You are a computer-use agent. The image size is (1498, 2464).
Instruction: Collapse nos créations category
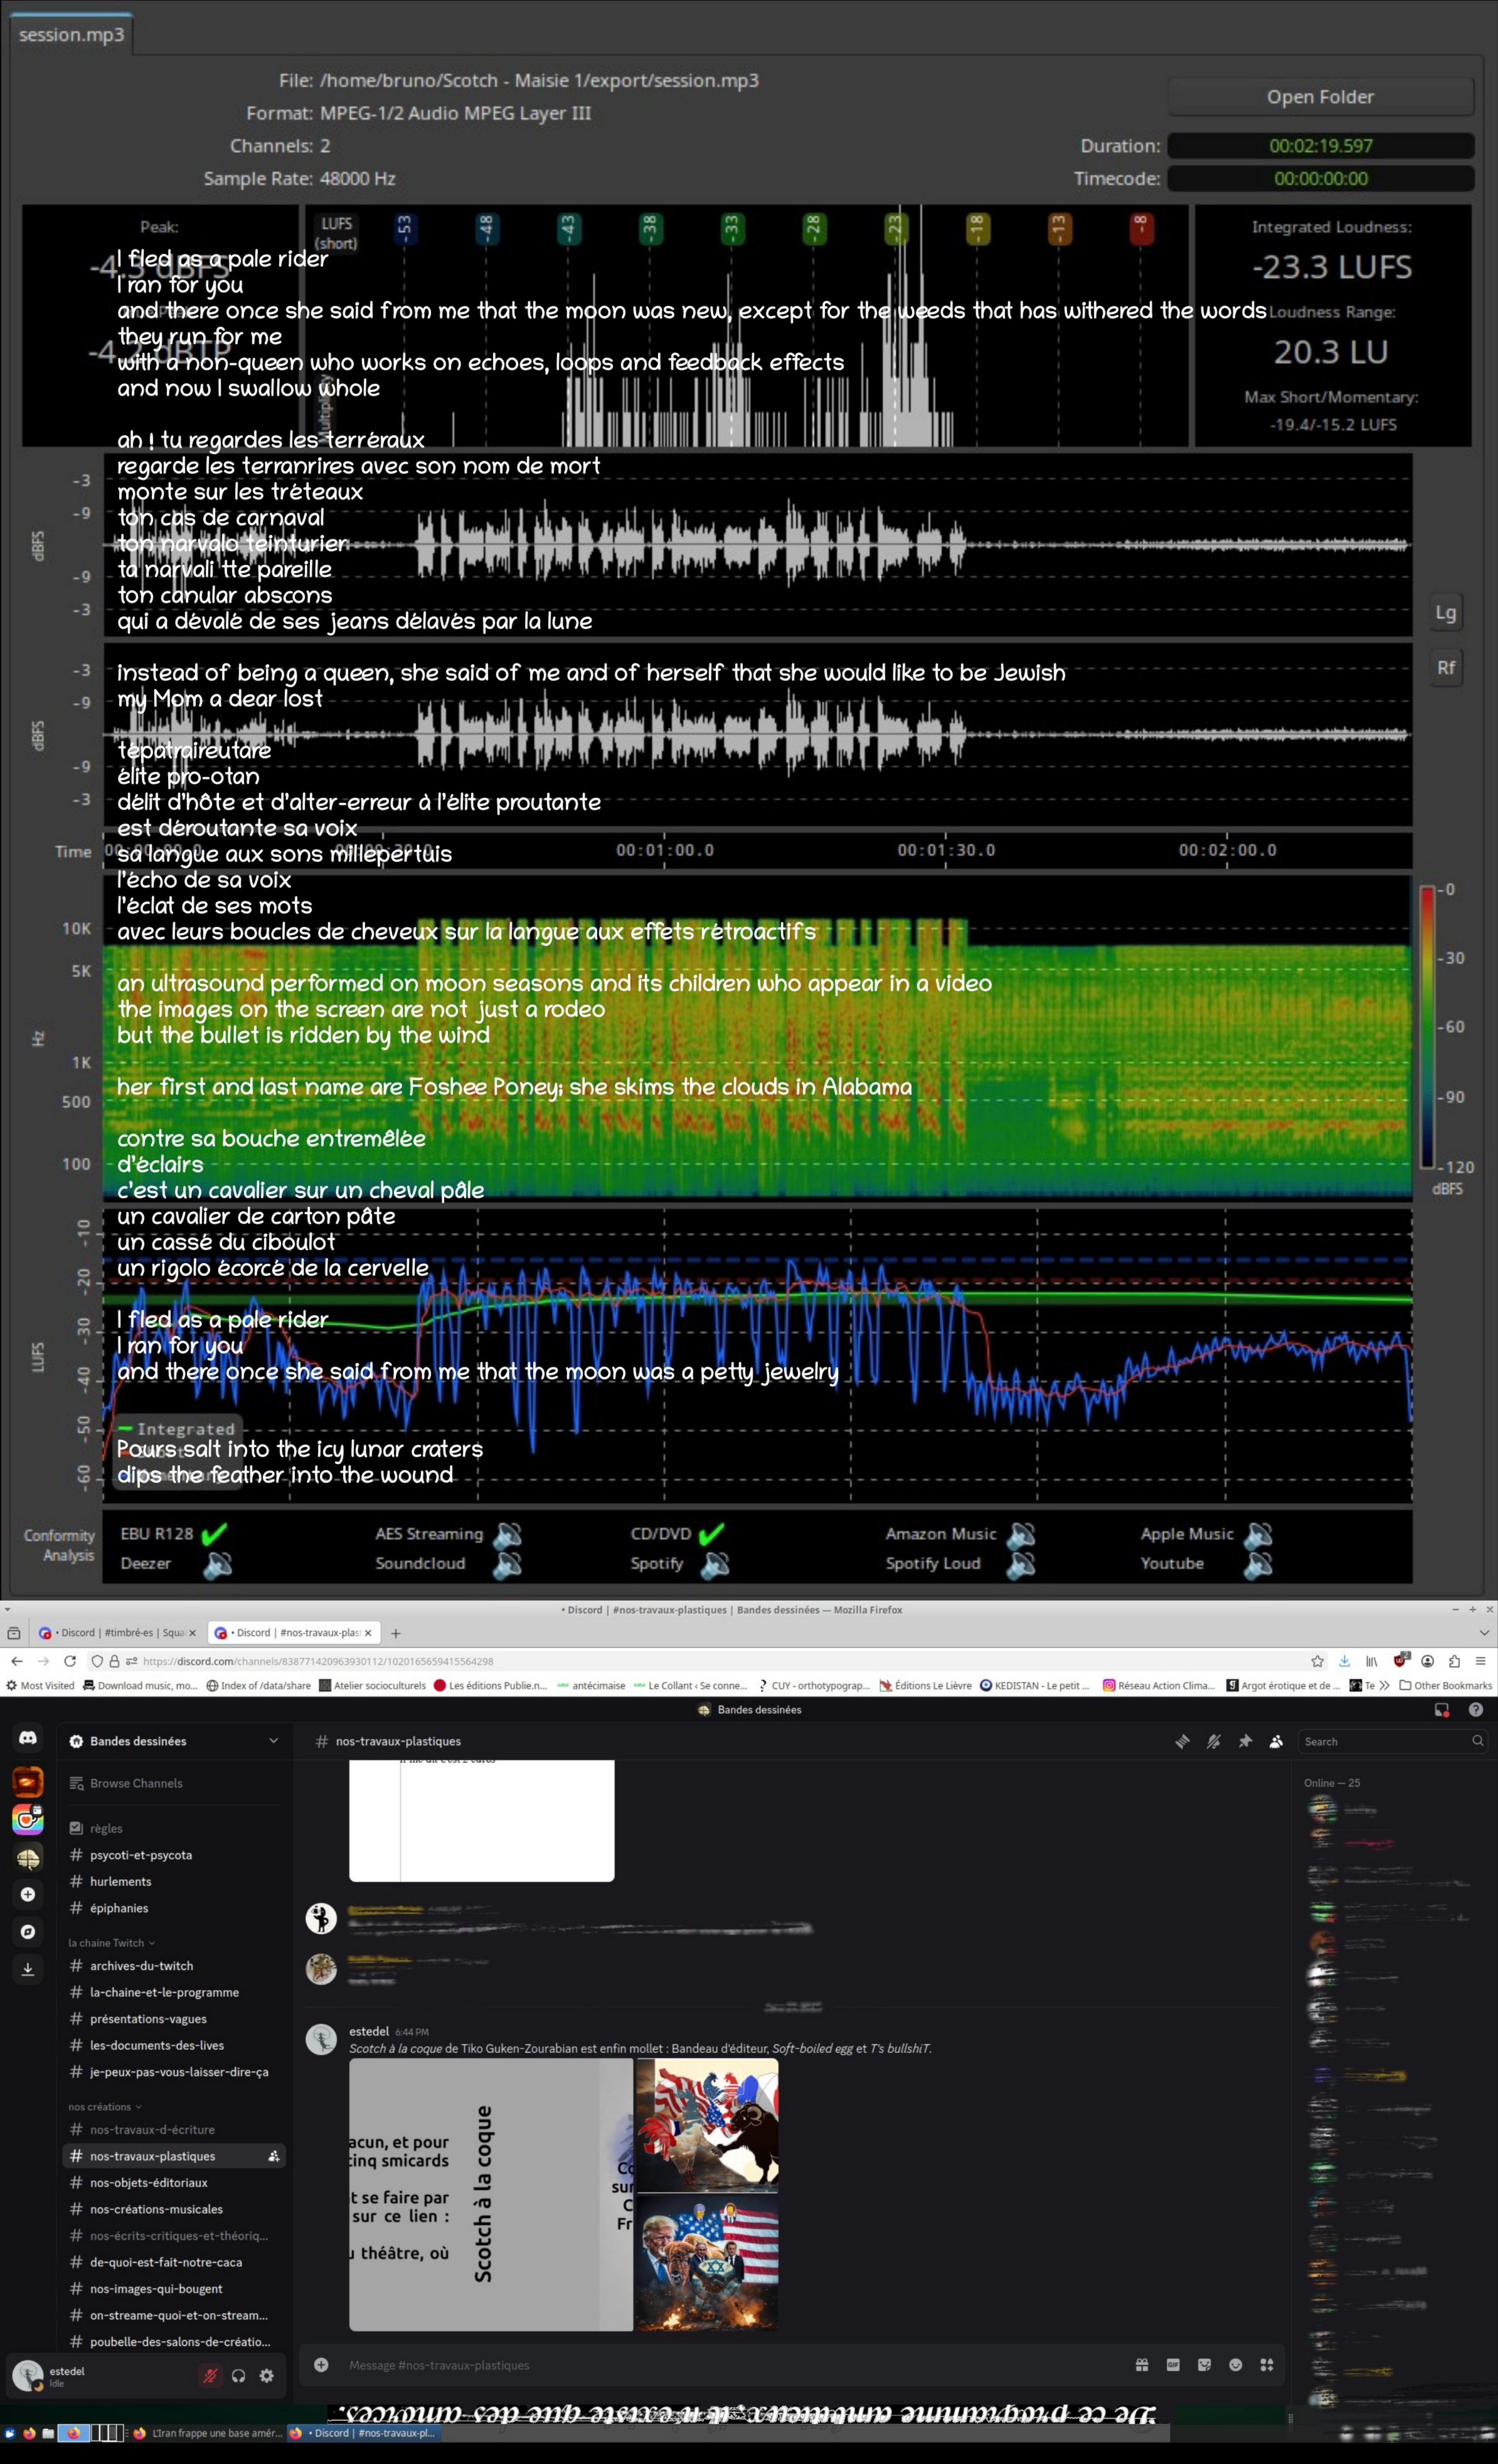tap(104, 2107)
